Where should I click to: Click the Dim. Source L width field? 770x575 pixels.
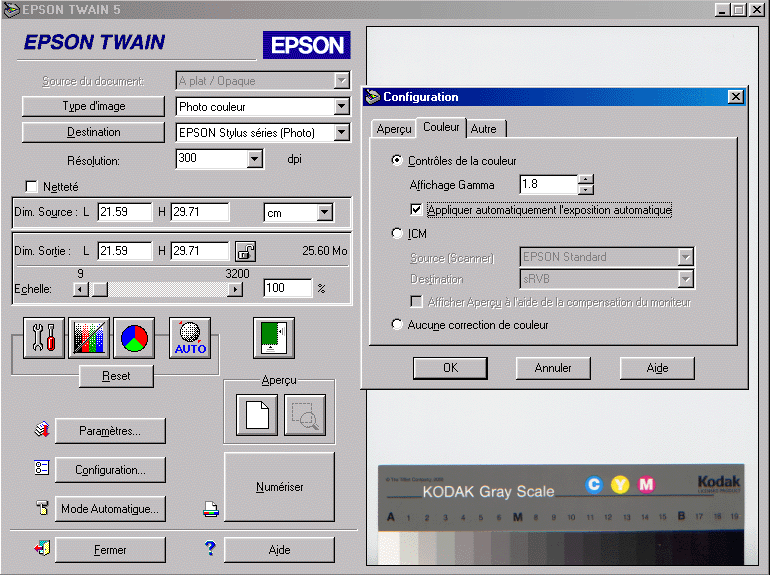pyautogui.click(x=125, y=212)
